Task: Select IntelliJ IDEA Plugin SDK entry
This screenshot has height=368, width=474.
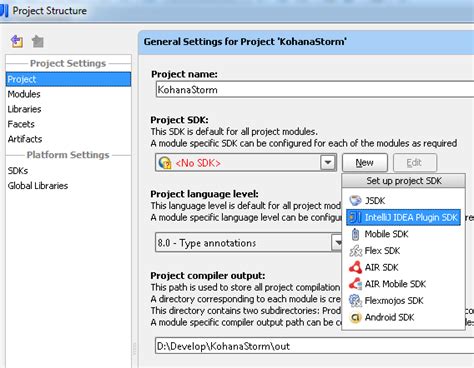Action: click(403, 217)
